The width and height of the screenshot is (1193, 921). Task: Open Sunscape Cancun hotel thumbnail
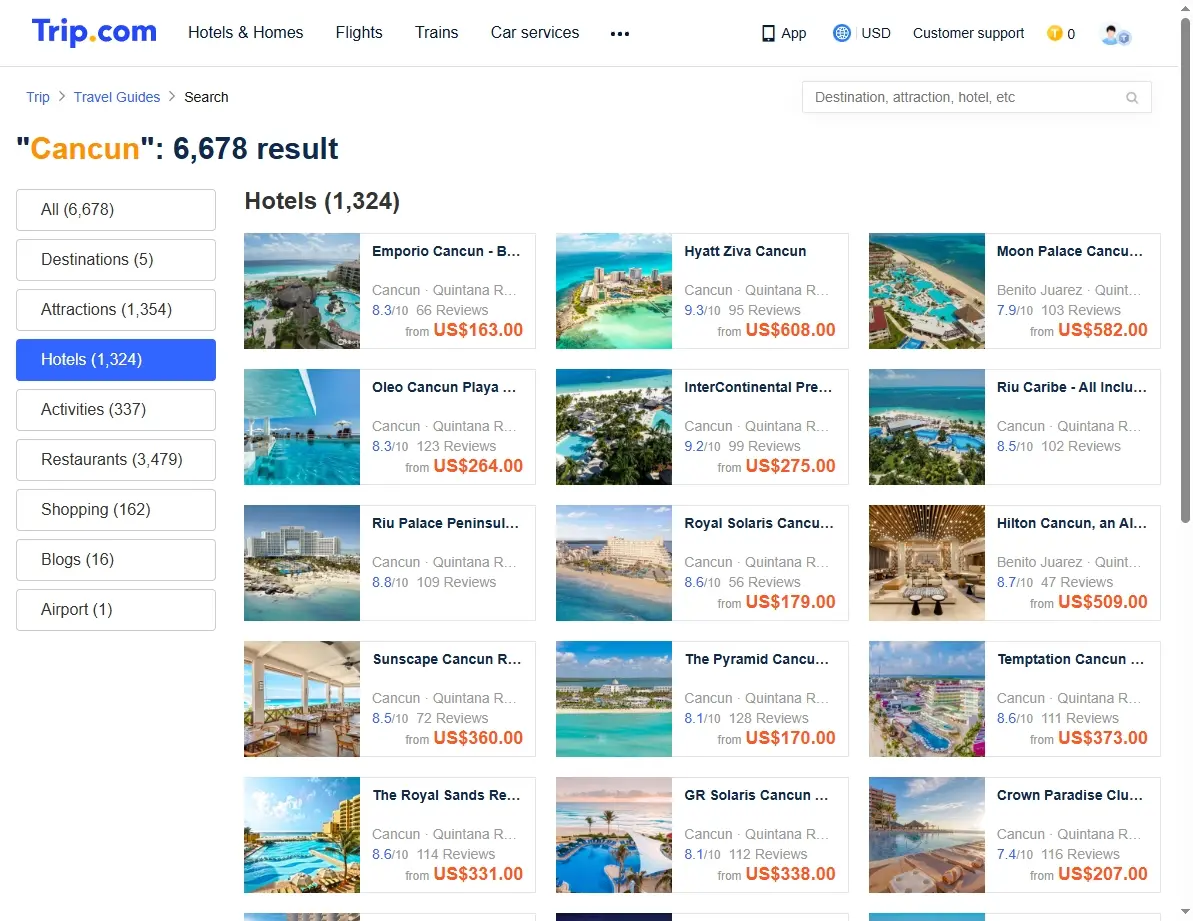point(301,699)
